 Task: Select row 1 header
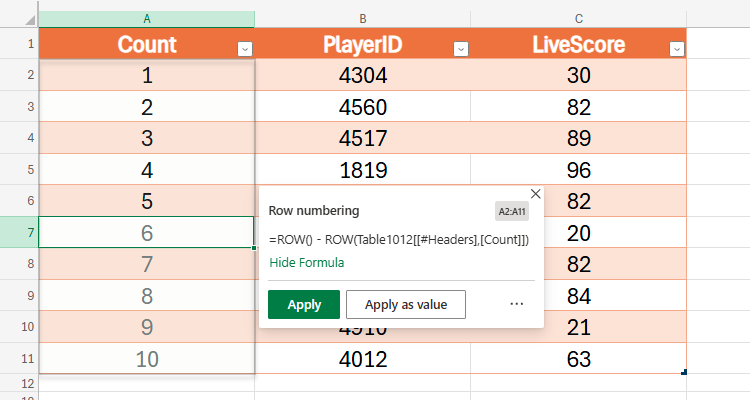click(19, 44)
